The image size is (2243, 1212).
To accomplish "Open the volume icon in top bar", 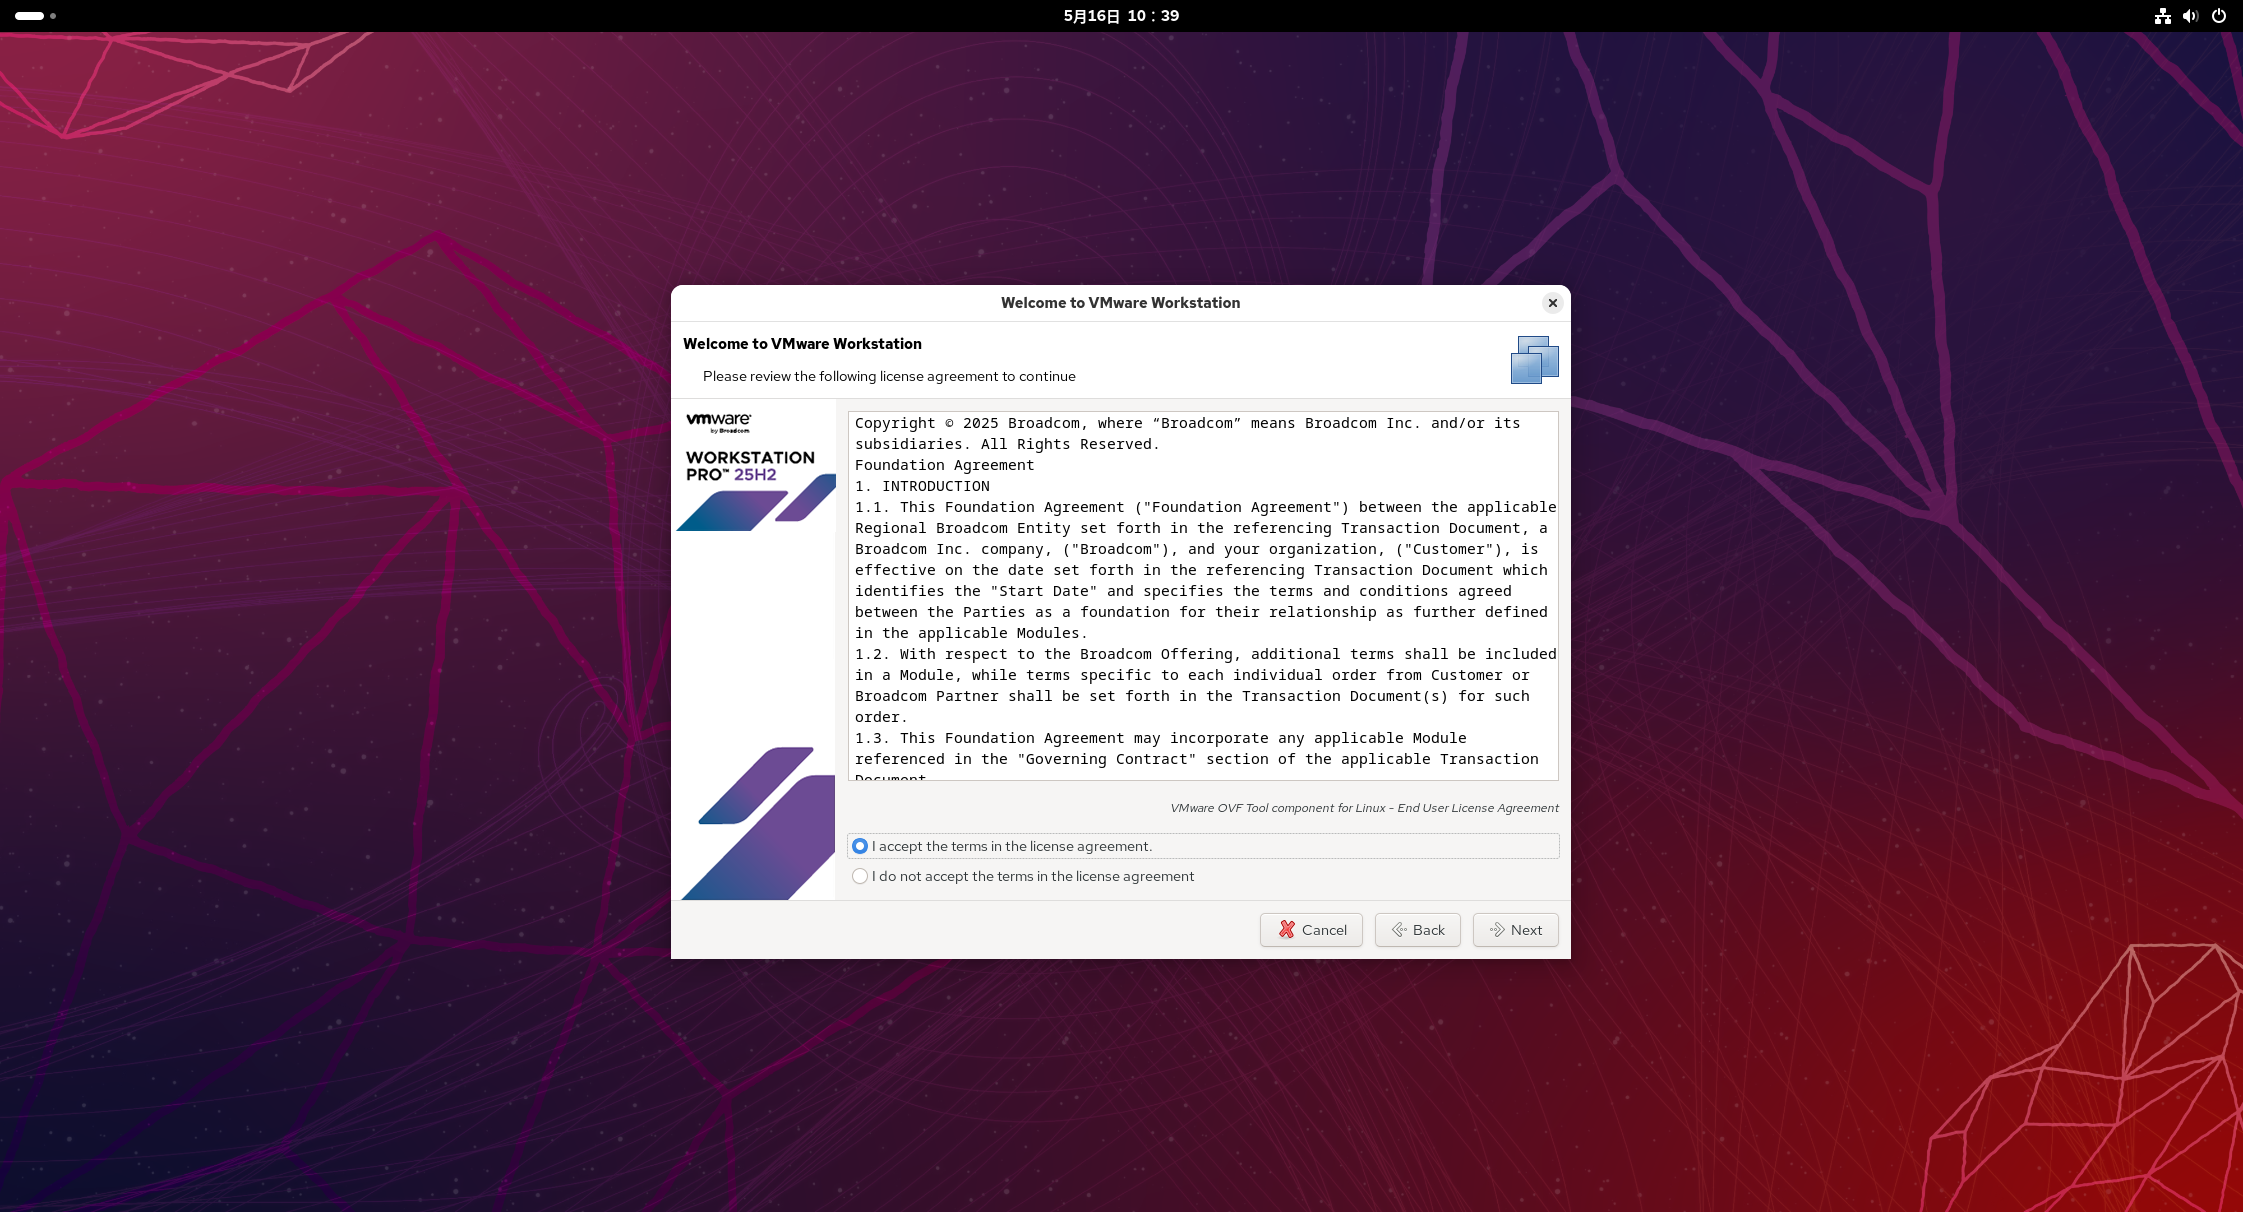I will [x=2190, y=16].
